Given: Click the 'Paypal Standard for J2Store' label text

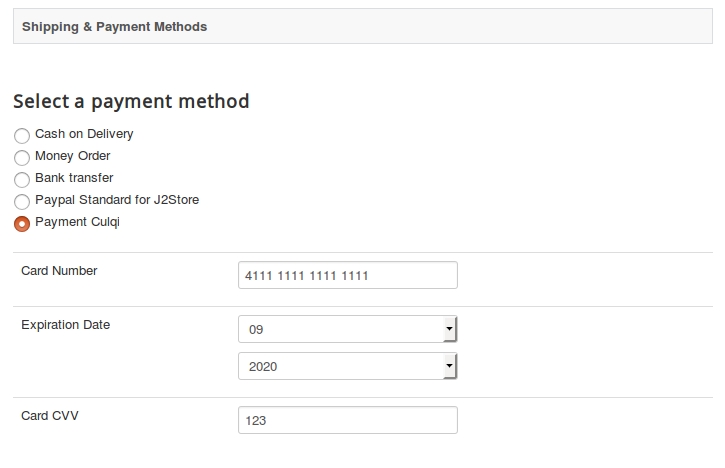Looking at the screenshot, I should 117,200.
